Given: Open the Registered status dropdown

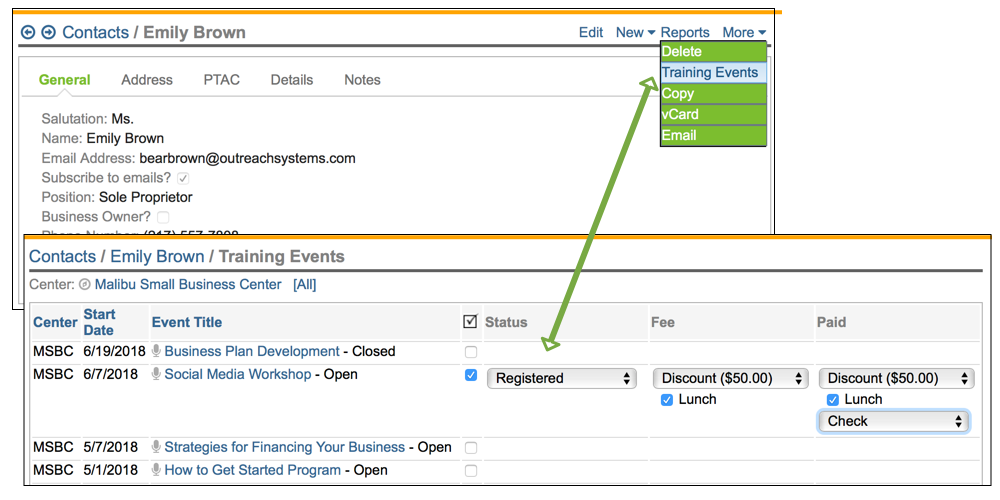Looking at the screenshot, I should (562, 378).
